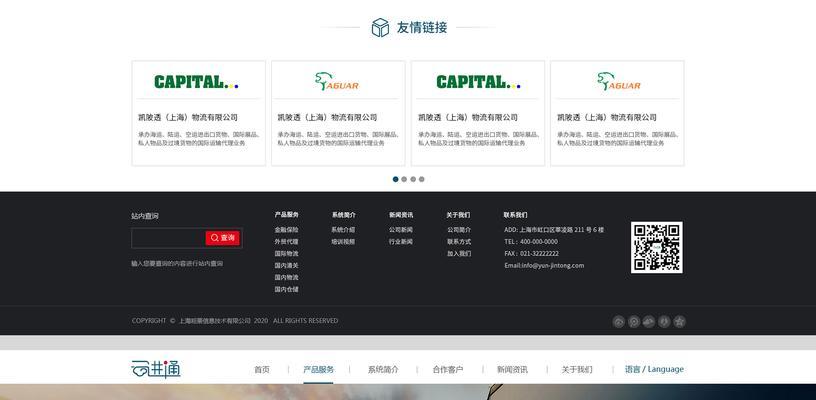Open the 加入我们 footer link
Image resolution: width=816 pixels, height=400 pixels.
point(459,253)
